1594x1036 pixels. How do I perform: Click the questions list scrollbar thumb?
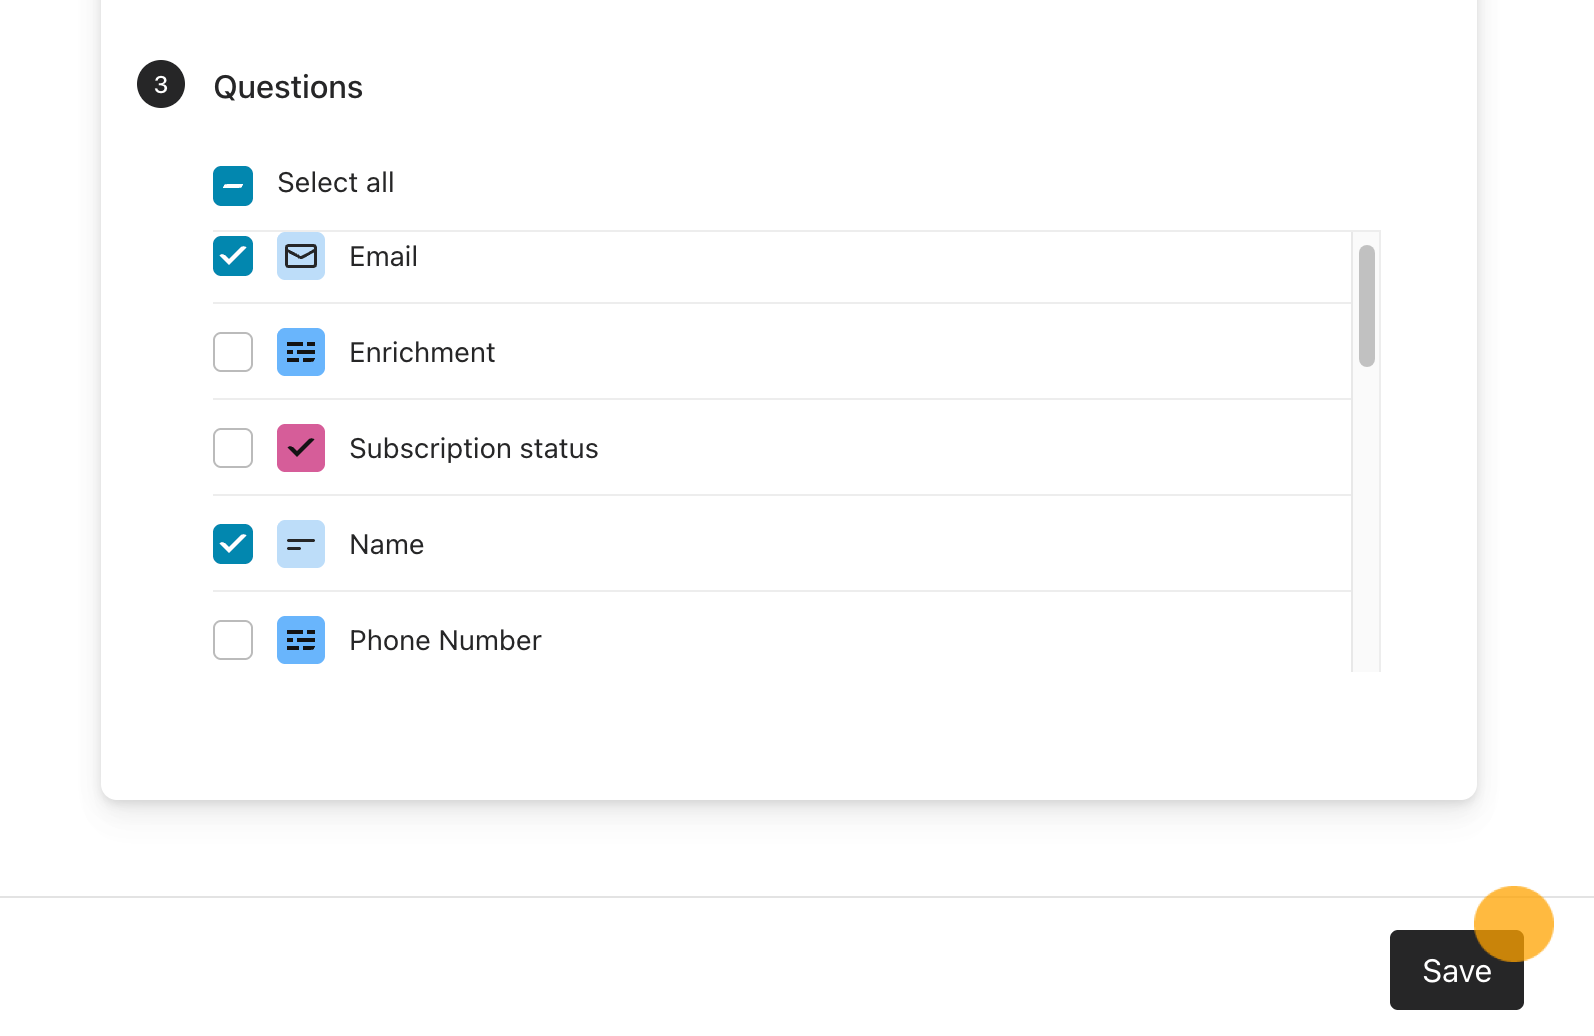coord(1367,305)
